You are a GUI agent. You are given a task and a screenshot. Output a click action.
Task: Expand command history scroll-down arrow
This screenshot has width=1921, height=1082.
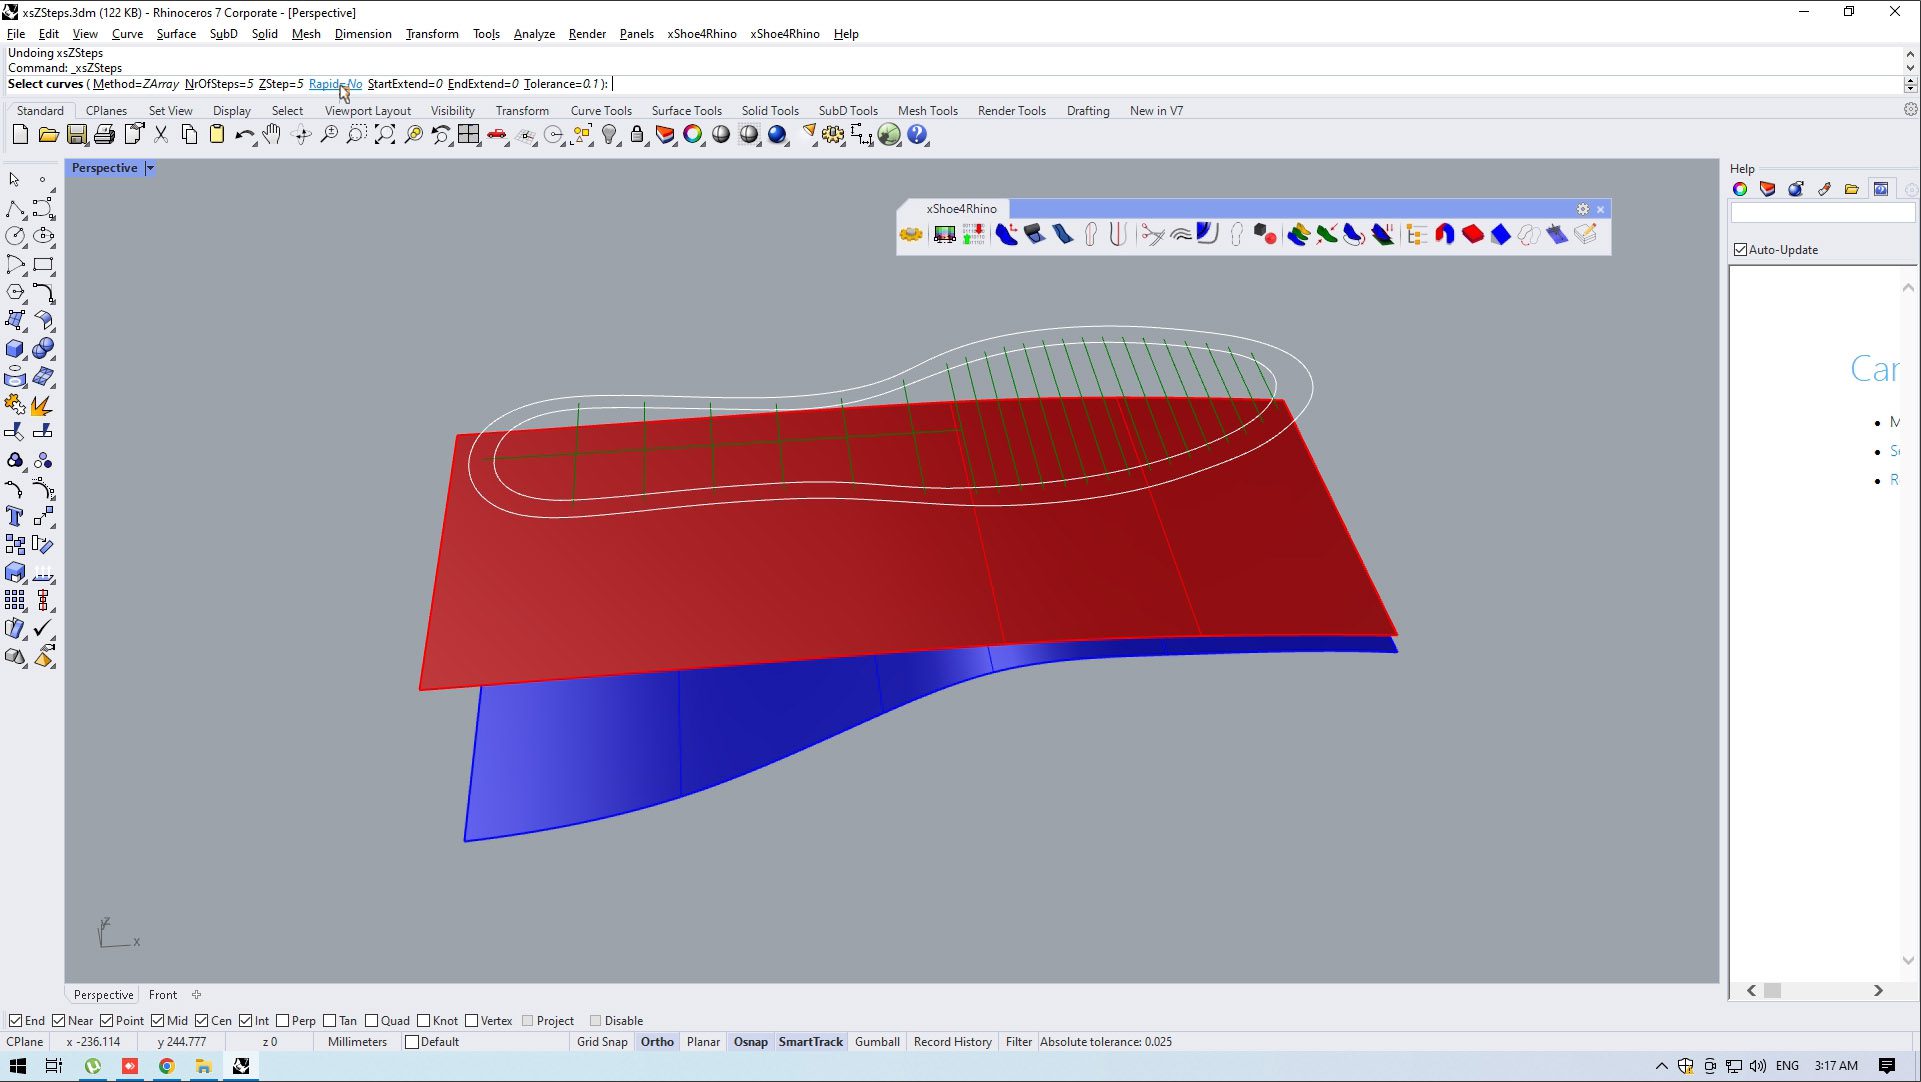tap(1910, 68)
